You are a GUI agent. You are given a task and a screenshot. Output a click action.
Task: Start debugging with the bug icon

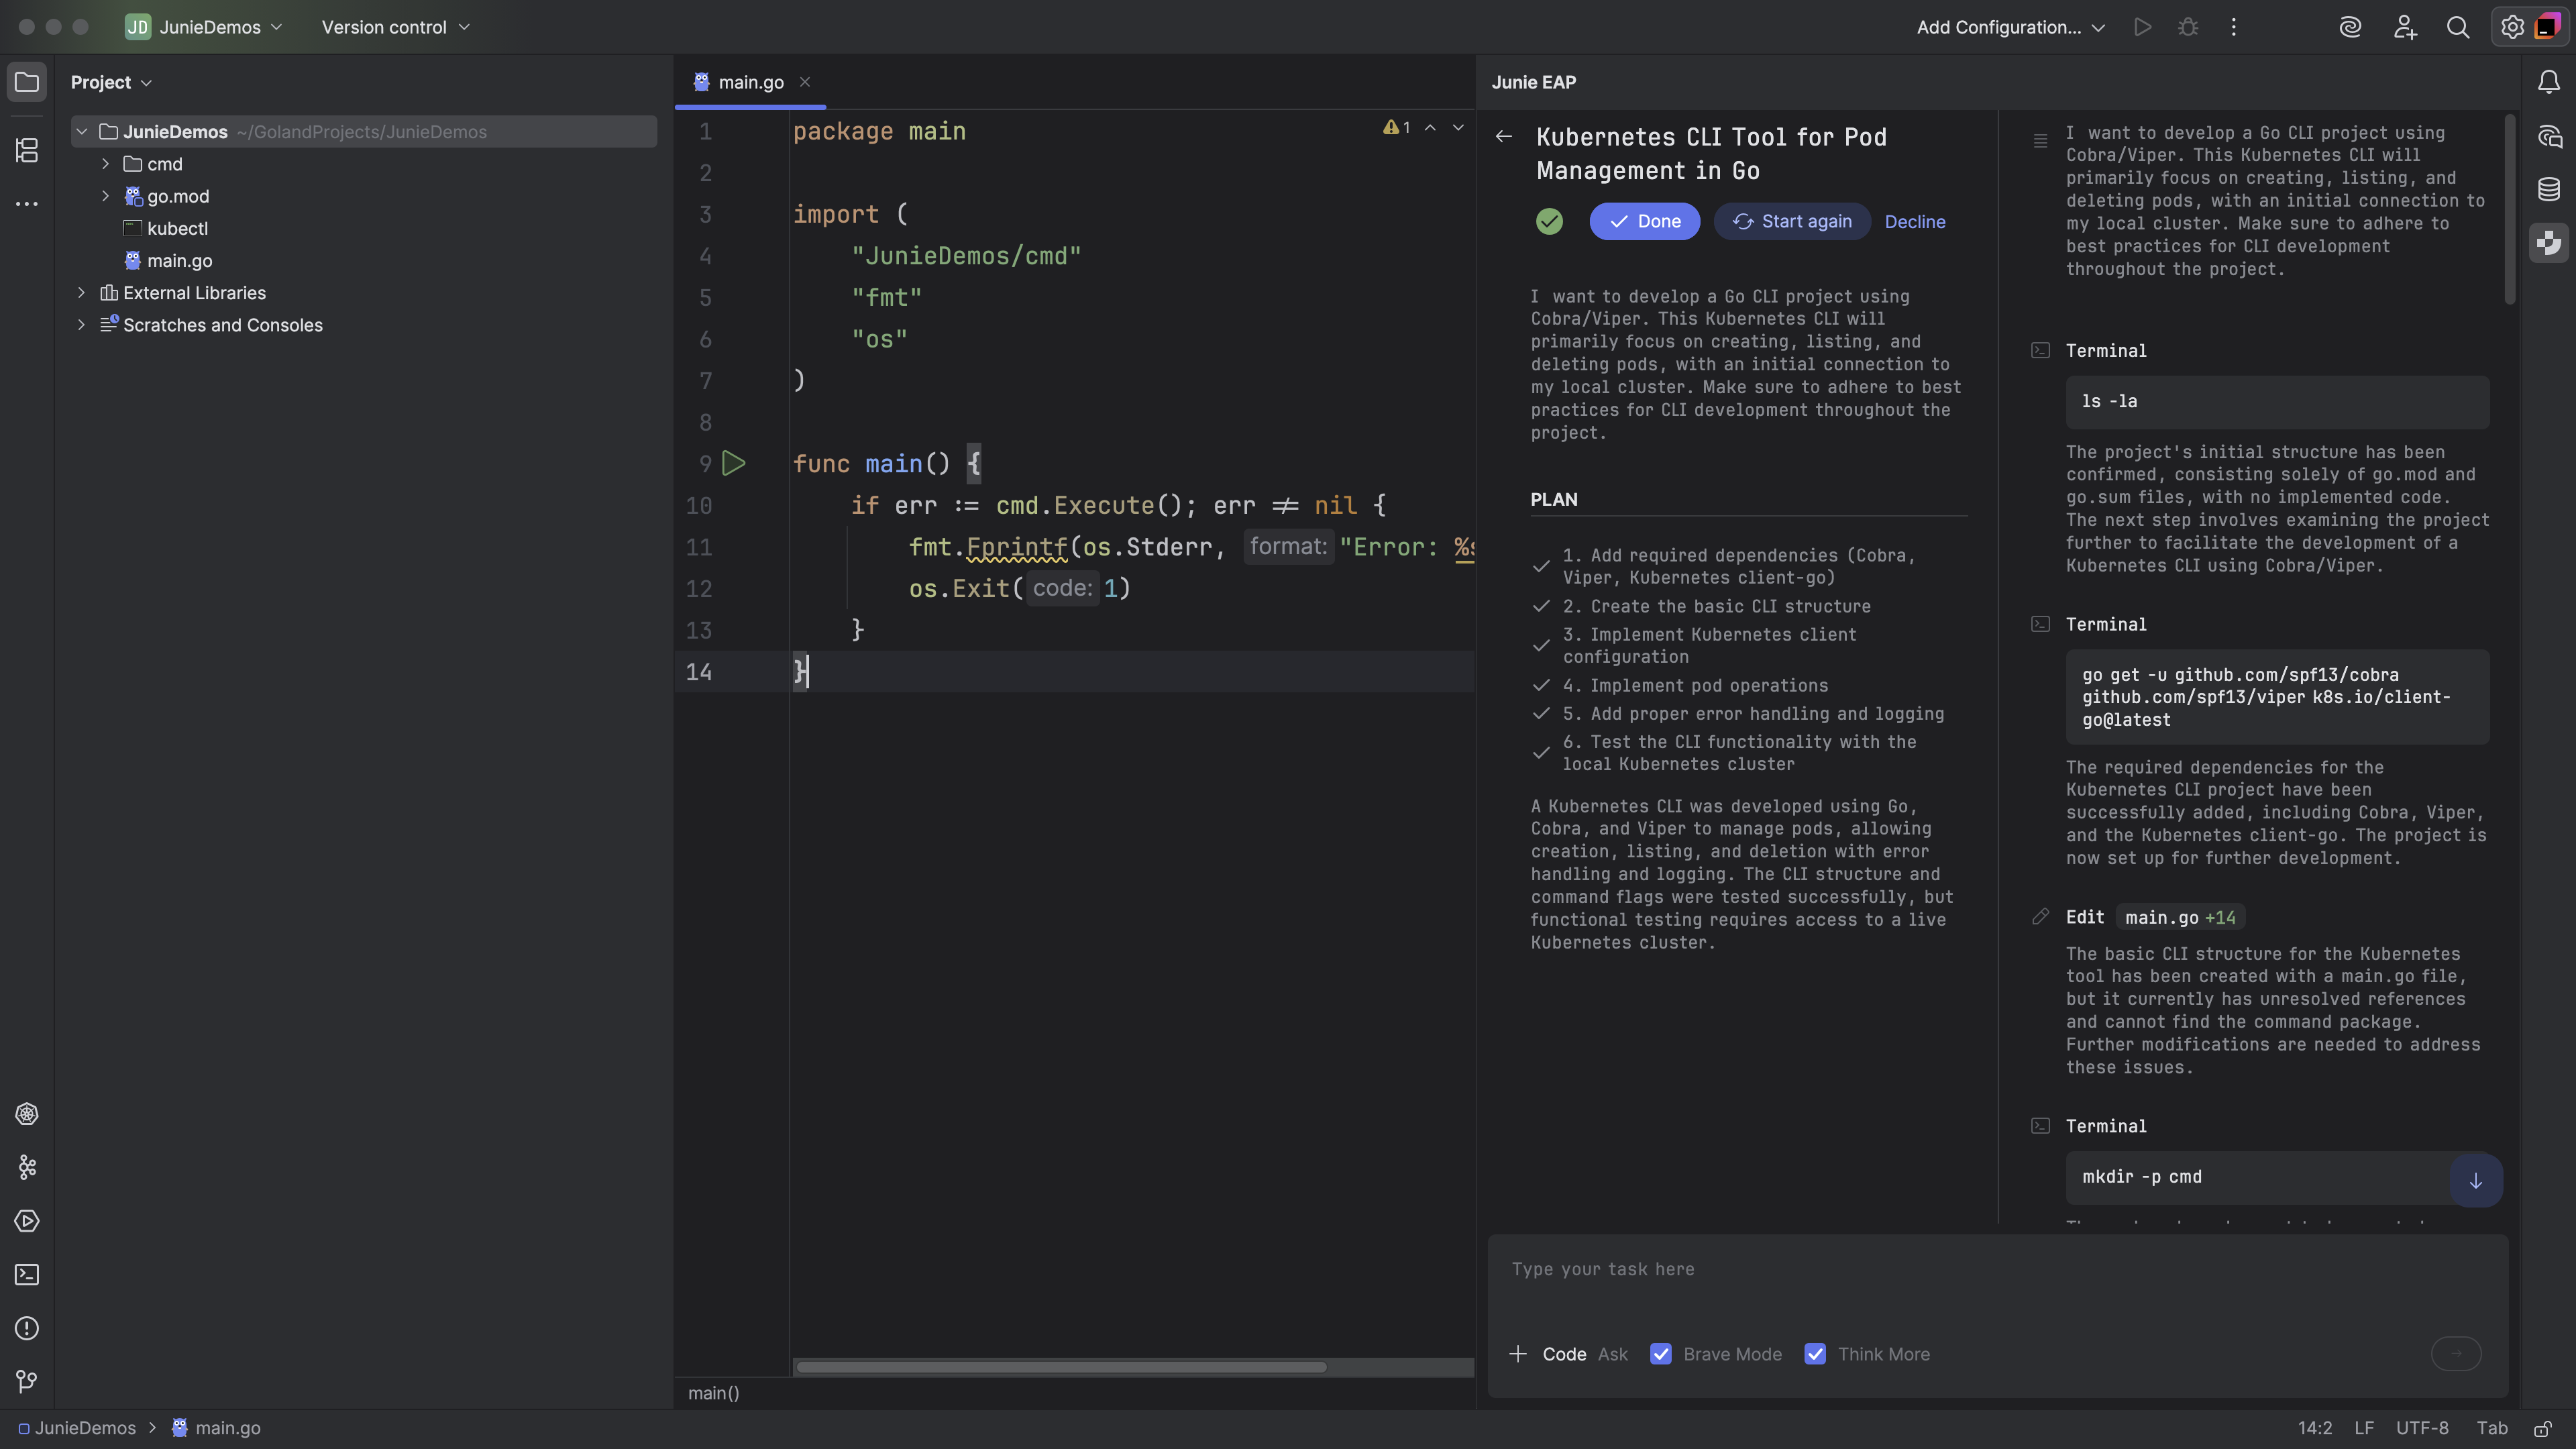(2188, 27)
